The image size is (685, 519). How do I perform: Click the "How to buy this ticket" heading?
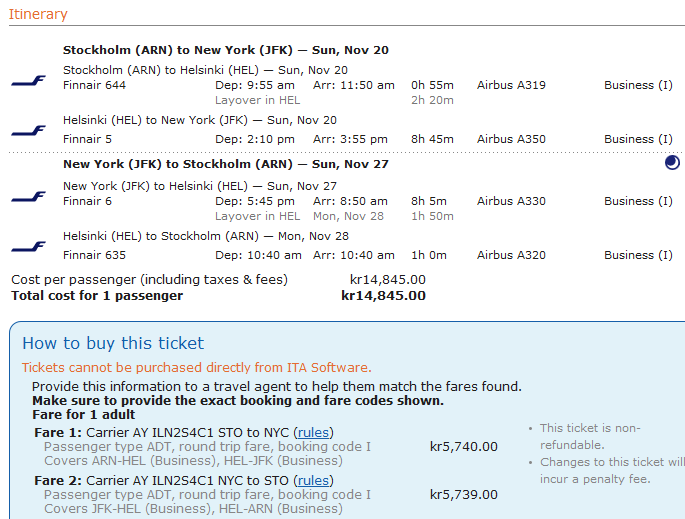[x=113, y=343]
